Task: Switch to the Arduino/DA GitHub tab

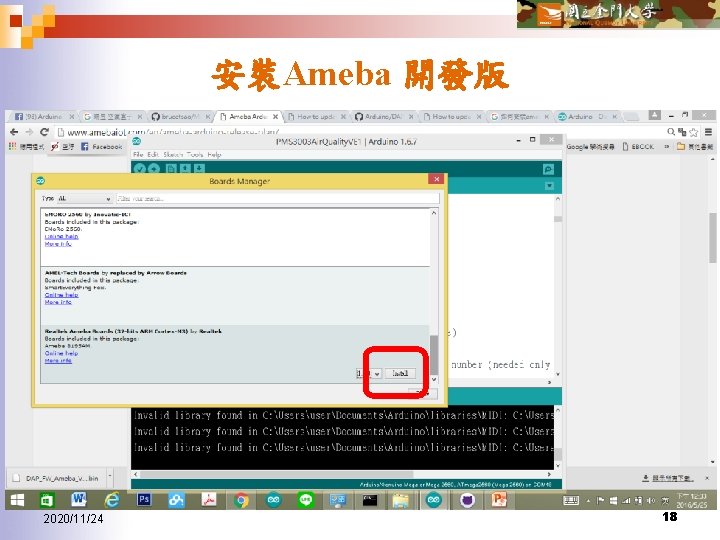Action: (384, 117)
